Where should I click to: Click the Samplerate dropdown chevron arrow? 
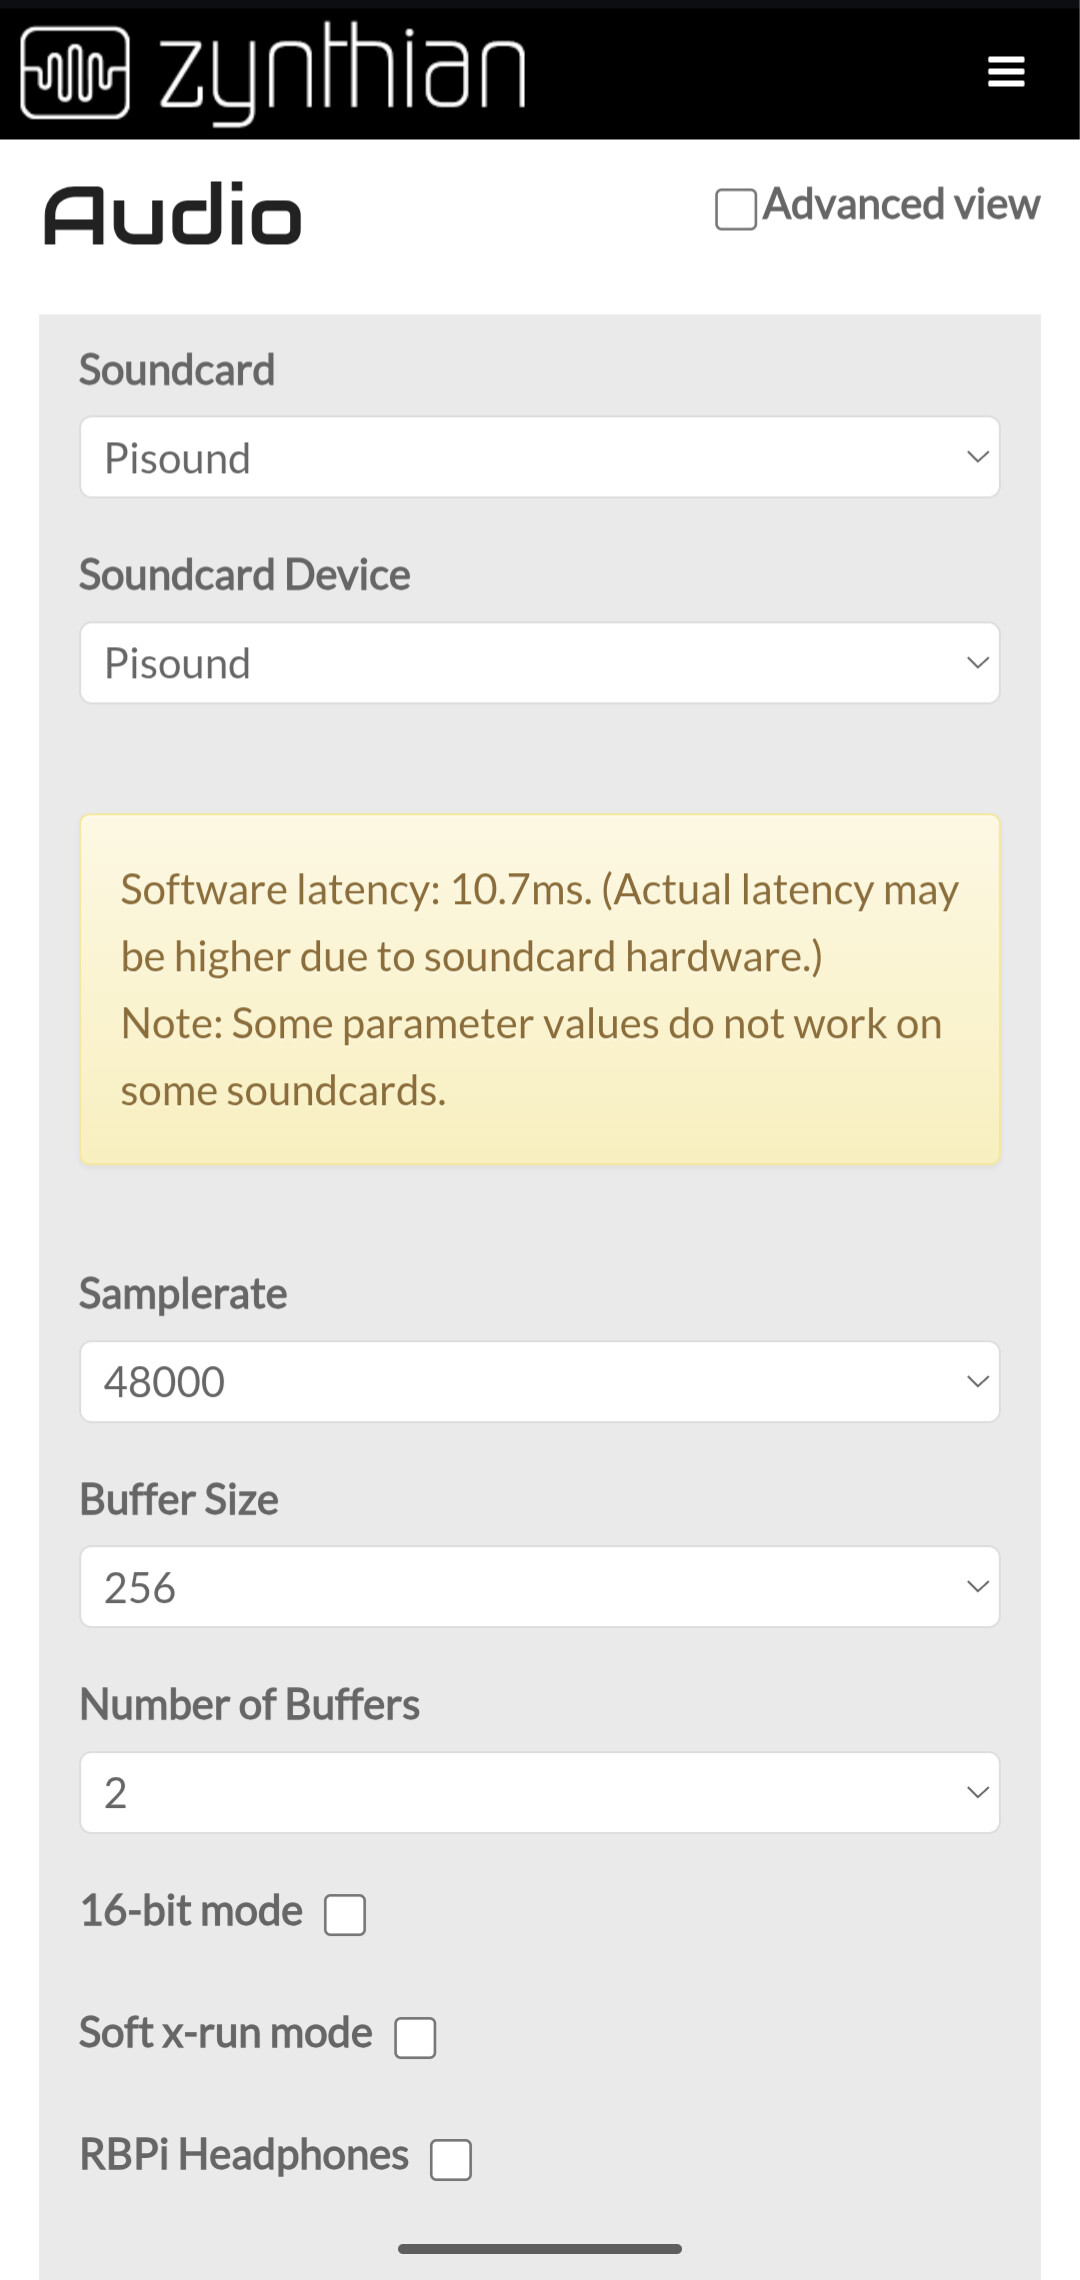[x=977, y=1382]
